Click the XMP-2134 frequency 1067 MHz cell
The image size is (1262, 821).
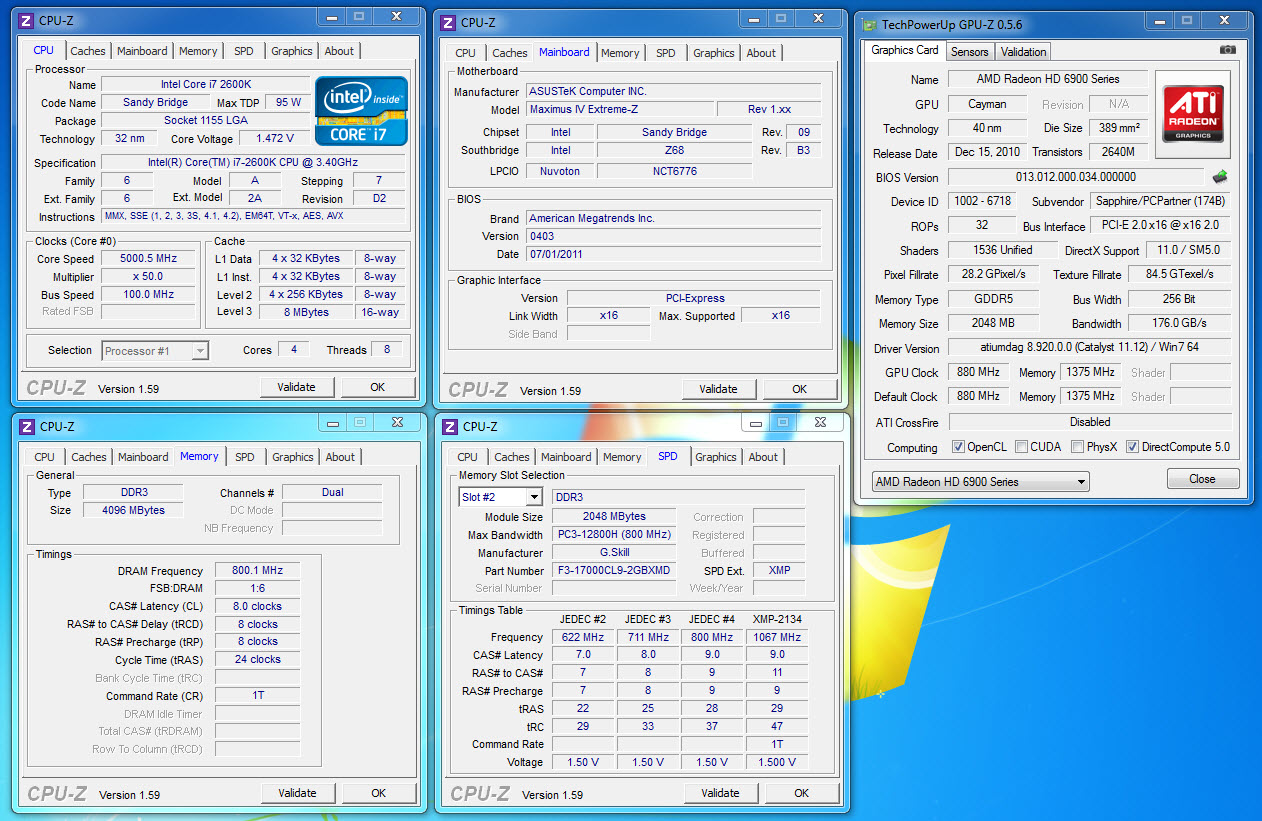777,637
